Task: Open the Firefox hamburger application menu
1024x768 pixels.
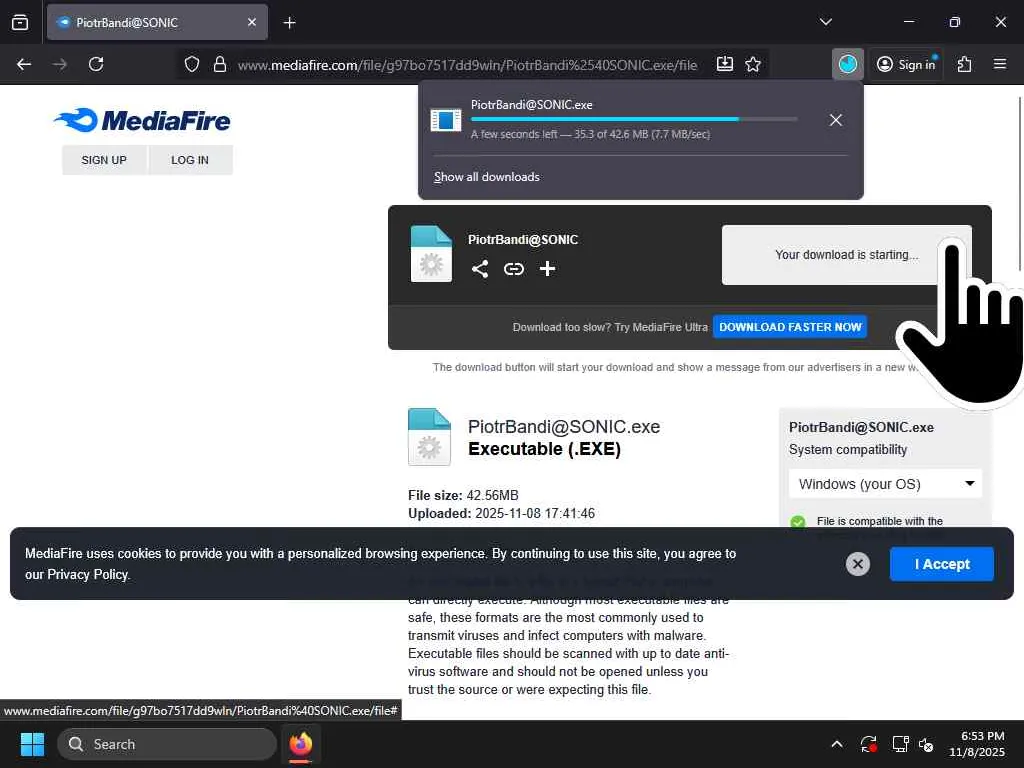Action: click(1000, 64)
